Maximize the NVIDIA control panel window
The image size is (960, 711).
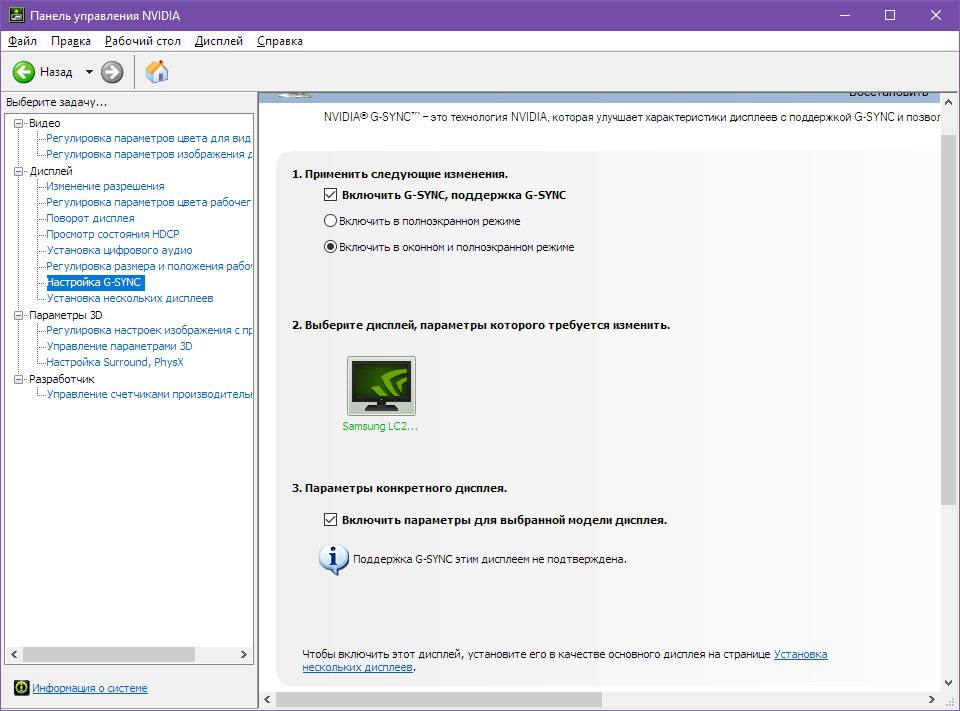point(890,15)
